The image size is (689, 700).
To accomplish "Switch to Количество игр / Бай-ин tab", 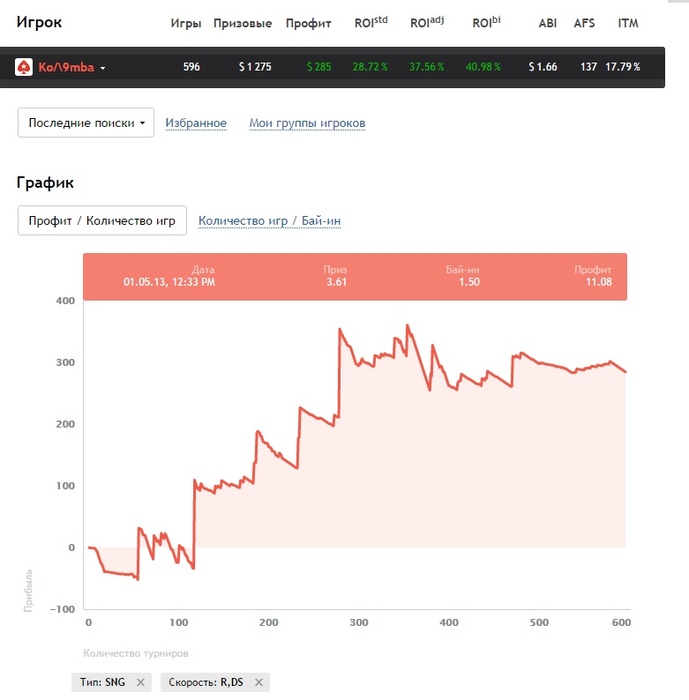I will click(269, 221).
